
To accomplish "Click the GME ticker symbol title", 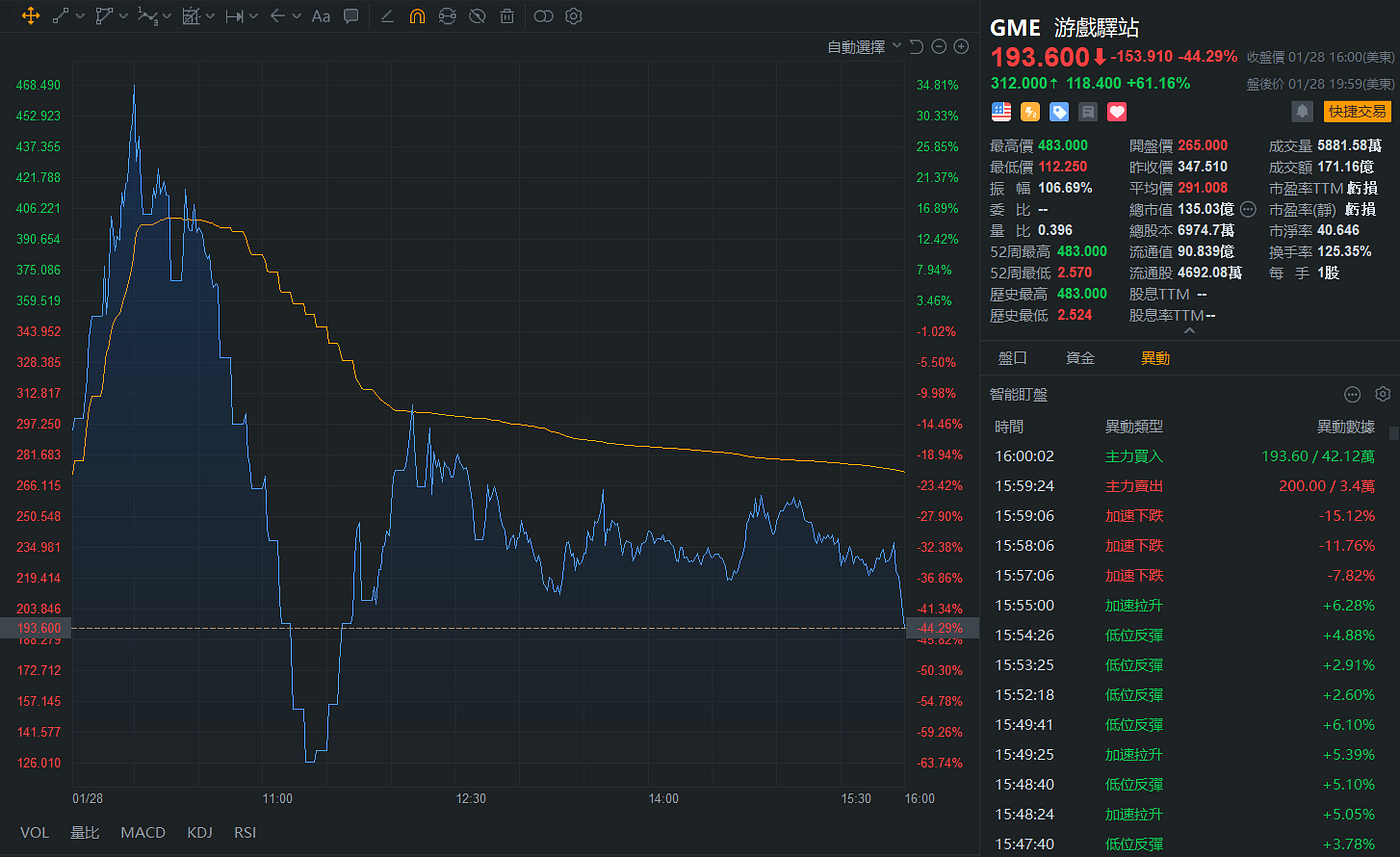I will click(1016, 27).
